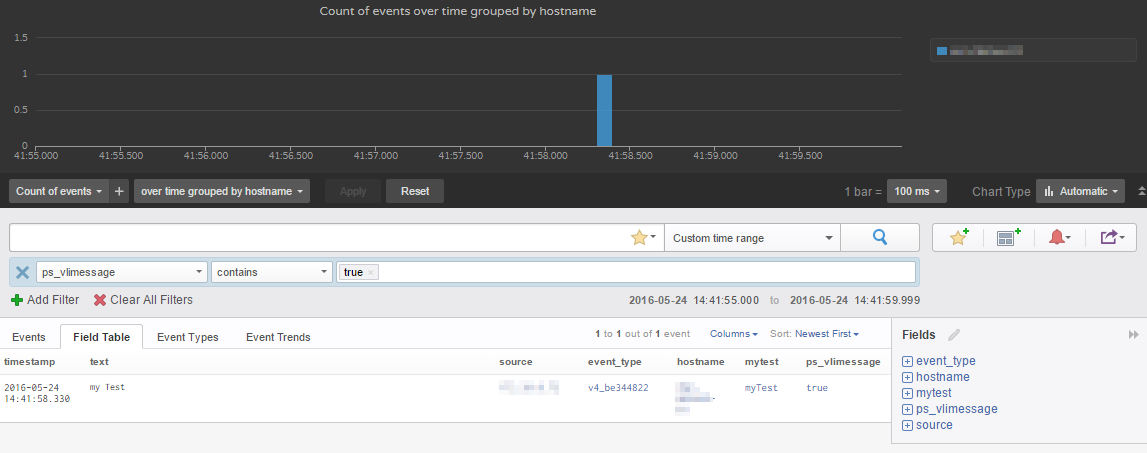Open the Custom time range dropdown
This screenshot has height=453, width=1147.
pyautogui.click(x=752, y=238)
